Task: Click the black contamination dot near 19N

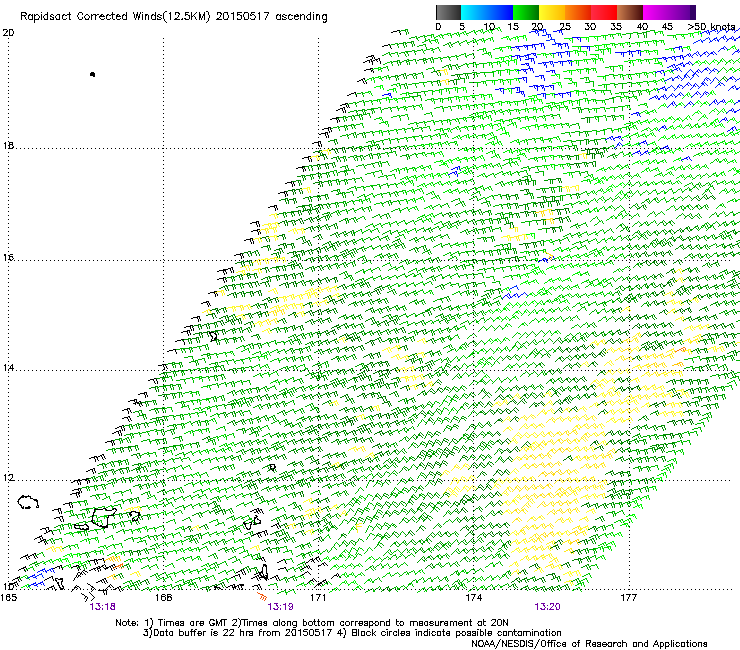Action: coord(92,74)
